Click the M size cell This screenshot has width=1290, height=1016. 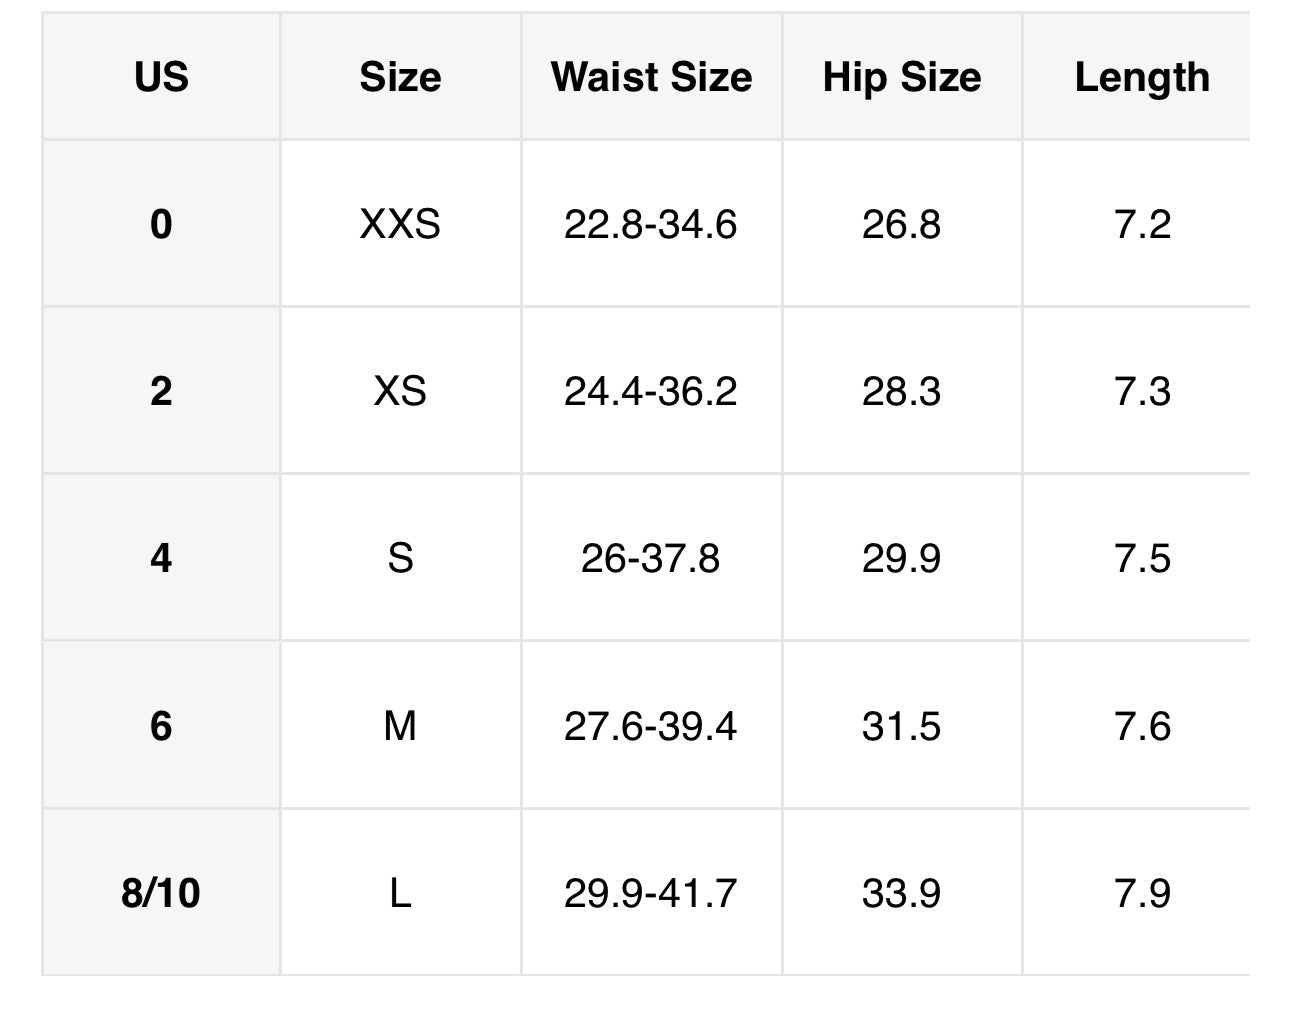pos(400,725)
